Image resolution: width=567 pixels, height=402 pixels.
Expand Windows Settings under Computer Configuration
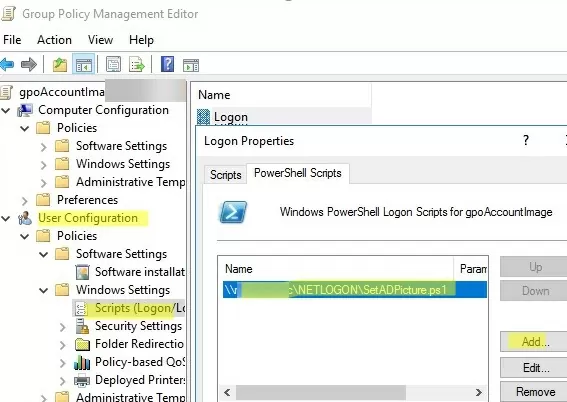pyautogui.click(x=43, y=164)
